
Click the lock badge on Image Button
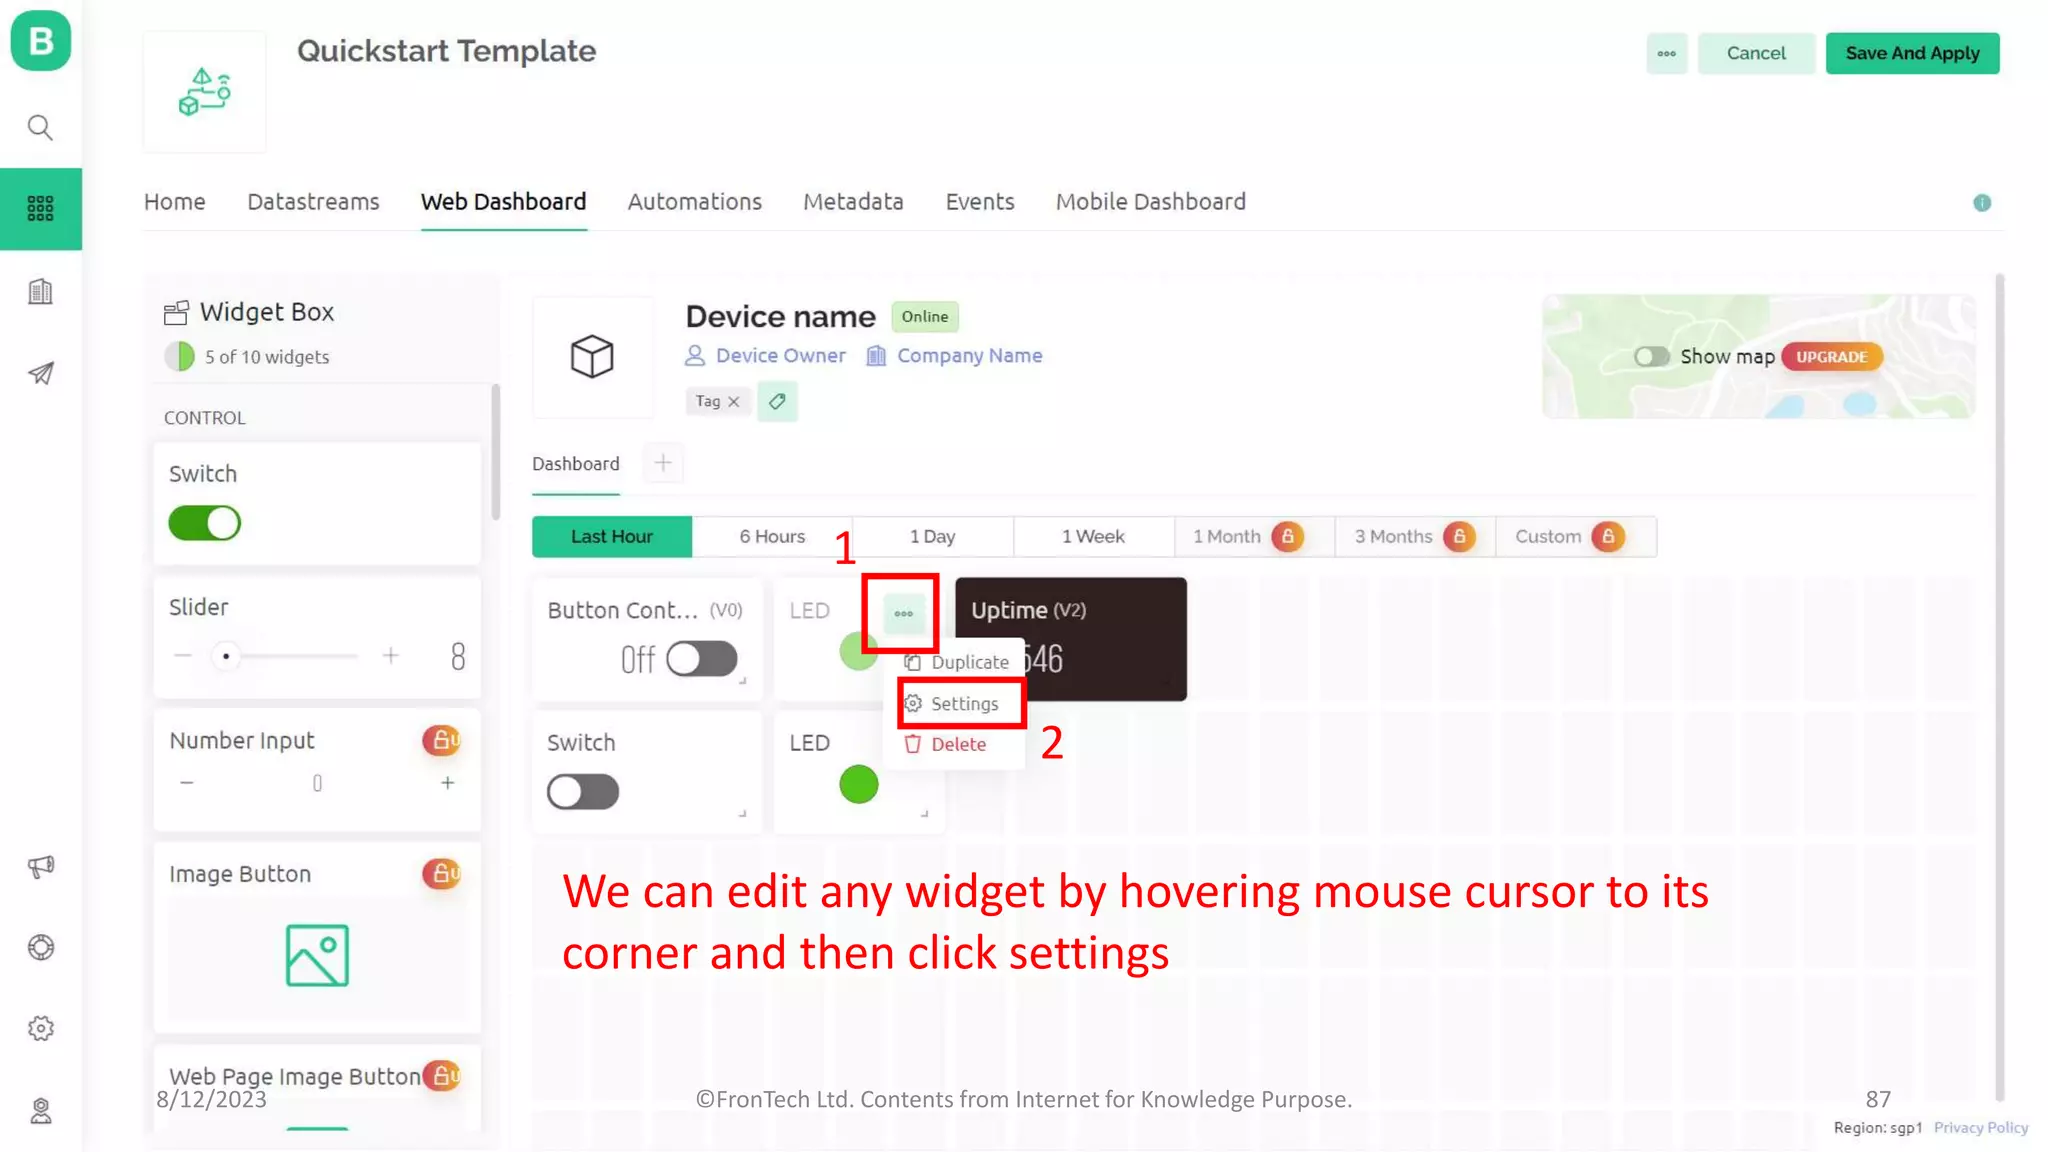(x=441, y=873)
